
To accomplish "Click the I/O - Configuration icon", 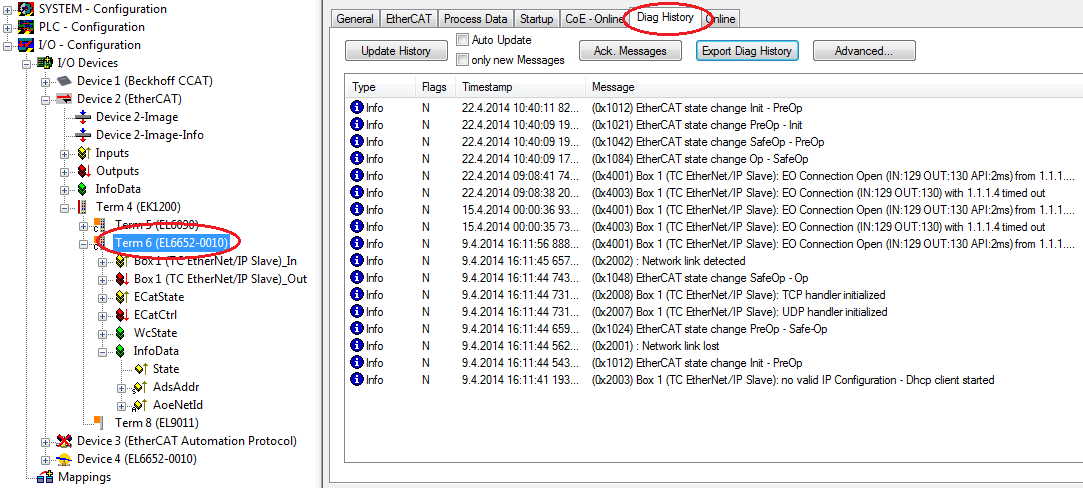I will pyautogui.click(x=26, y=46).
